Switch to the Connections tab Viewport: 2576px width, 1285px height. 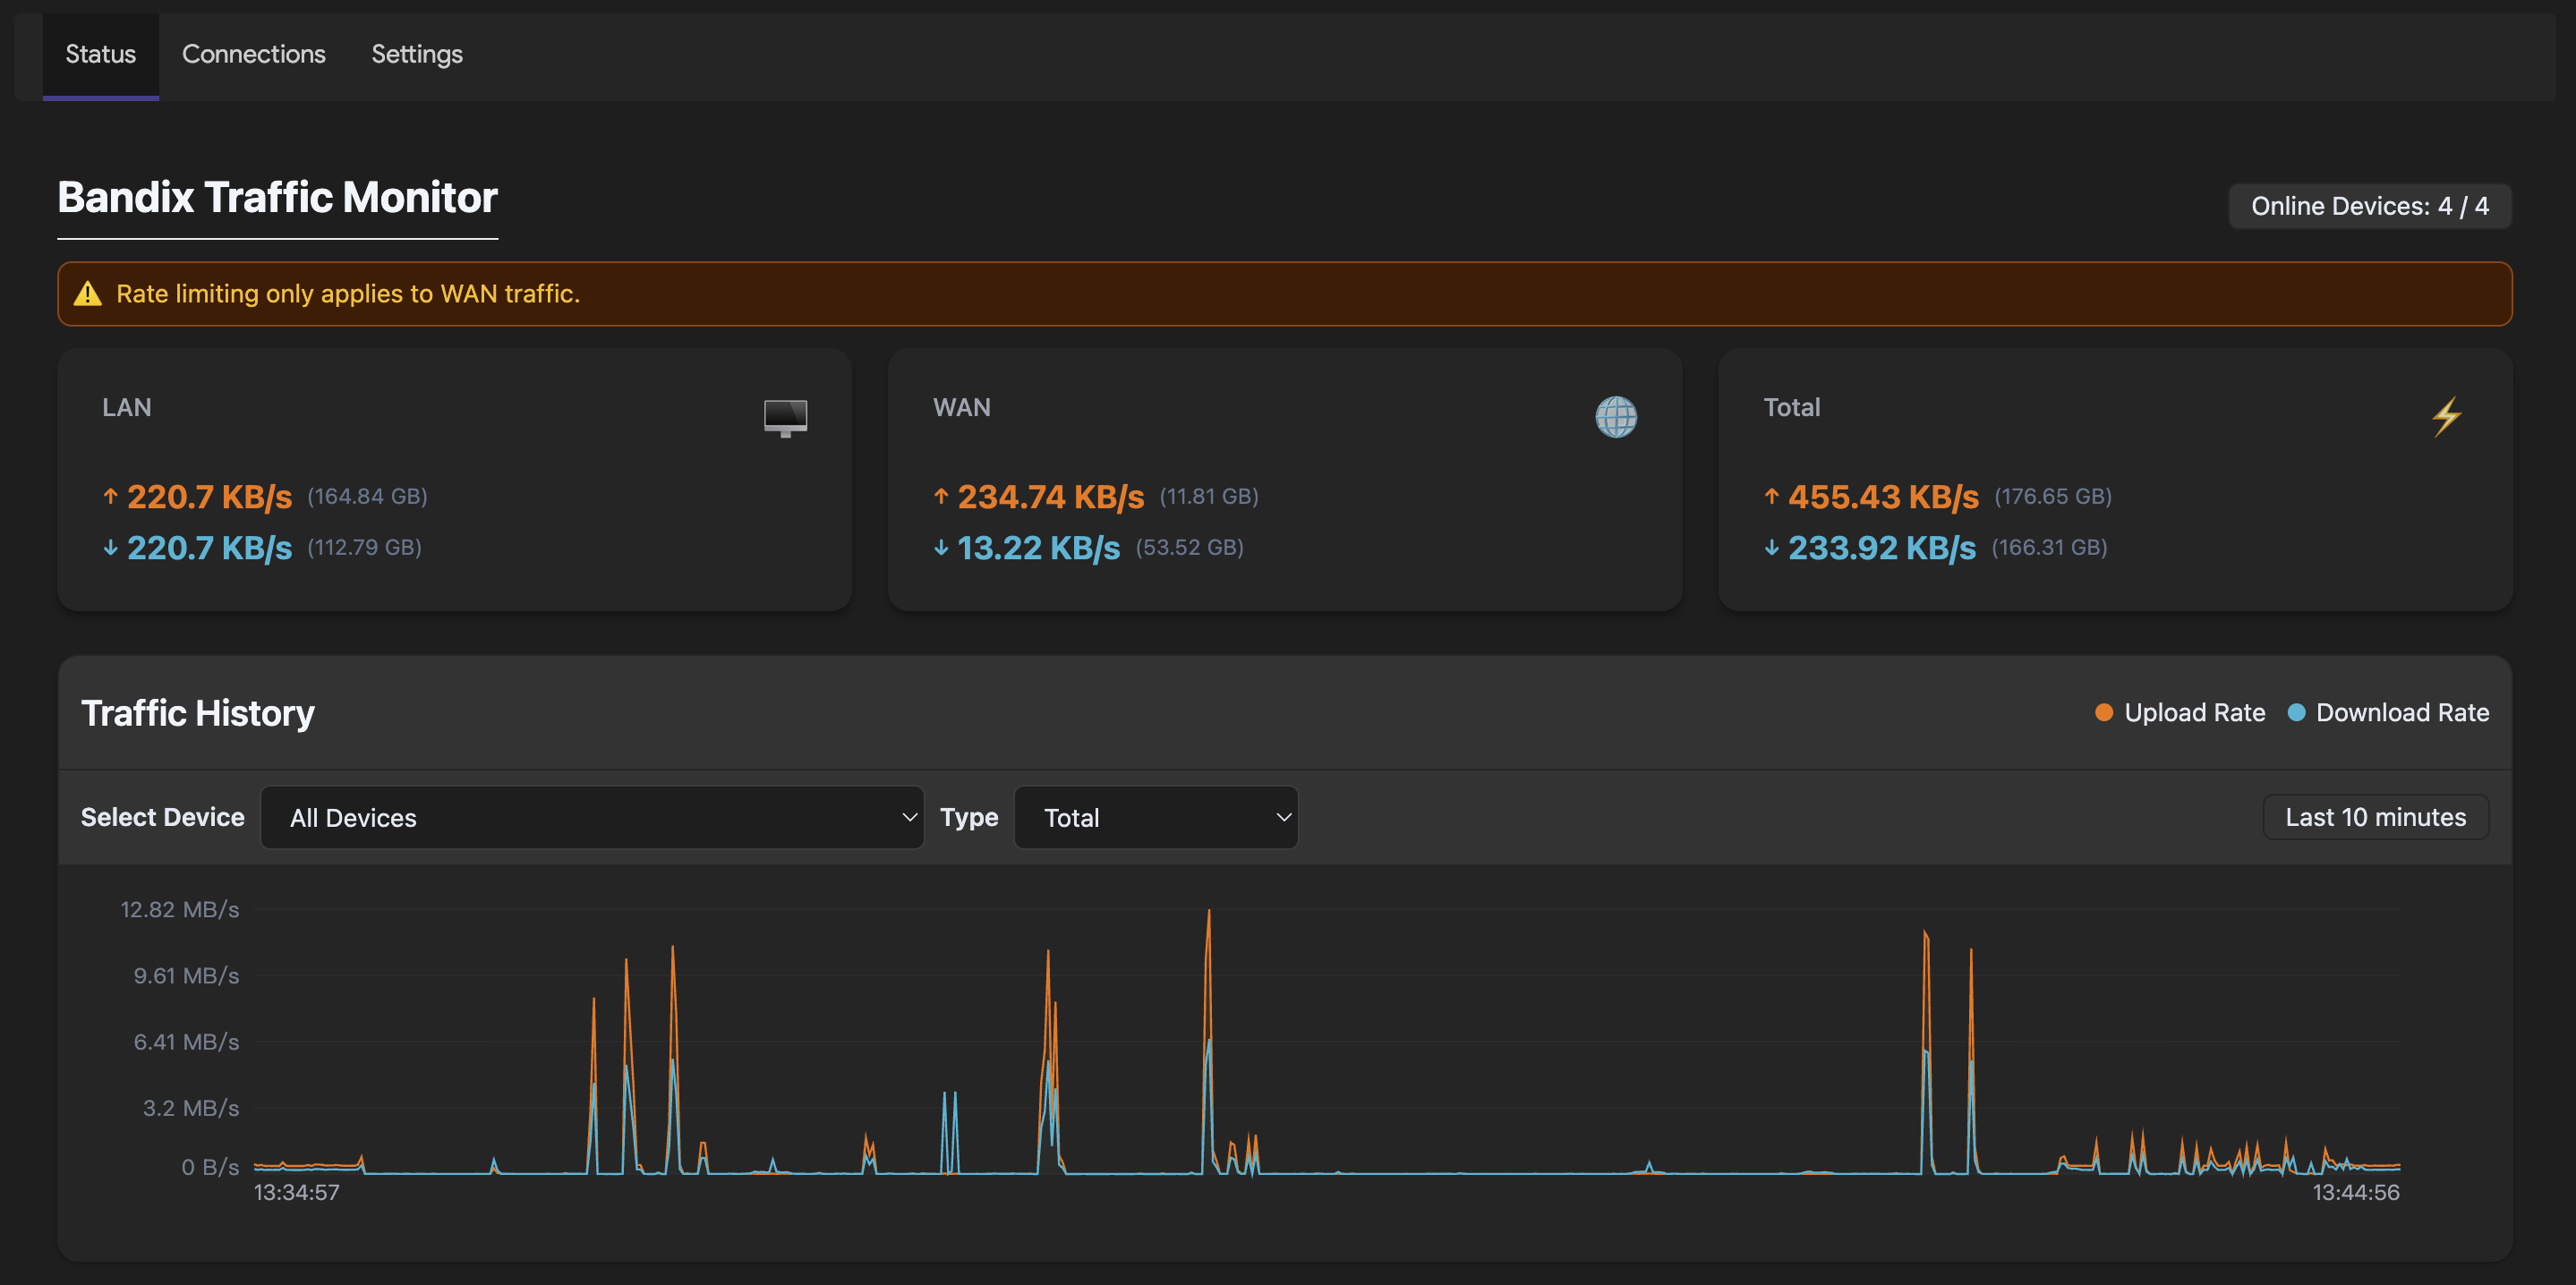[x=253, y=54]
